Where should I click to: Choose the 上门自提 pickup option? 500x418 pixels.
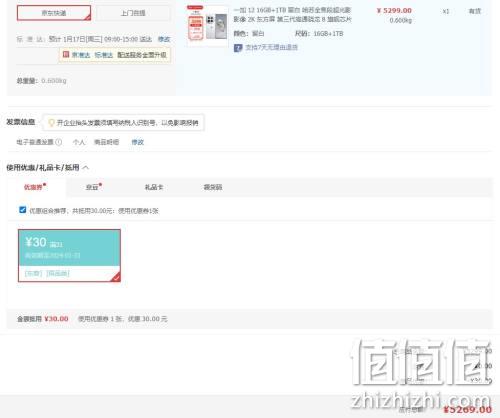[x=133, y=13]
